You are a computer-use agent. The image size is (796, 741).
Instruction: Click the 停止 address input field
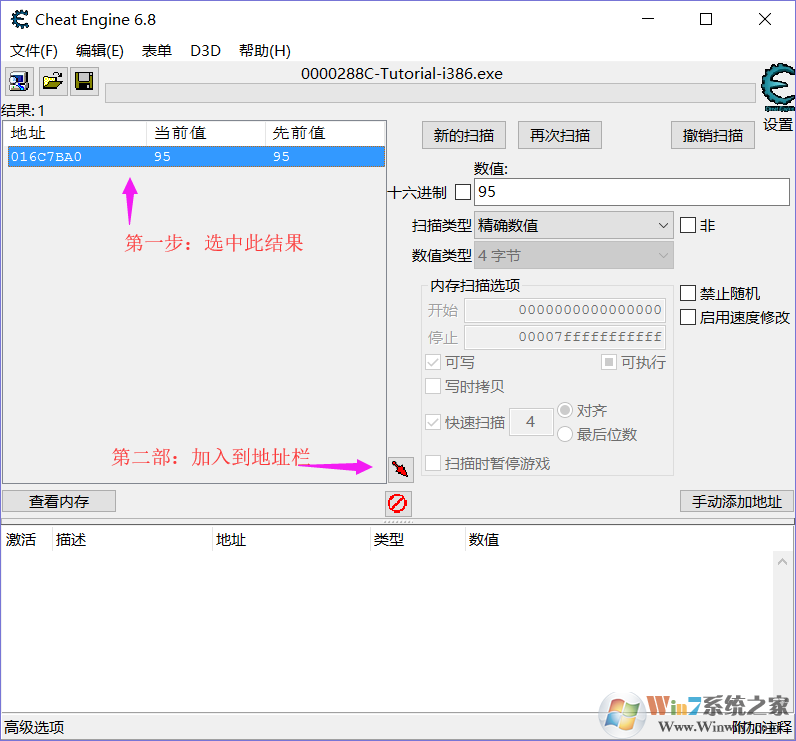tap(565, 337)
